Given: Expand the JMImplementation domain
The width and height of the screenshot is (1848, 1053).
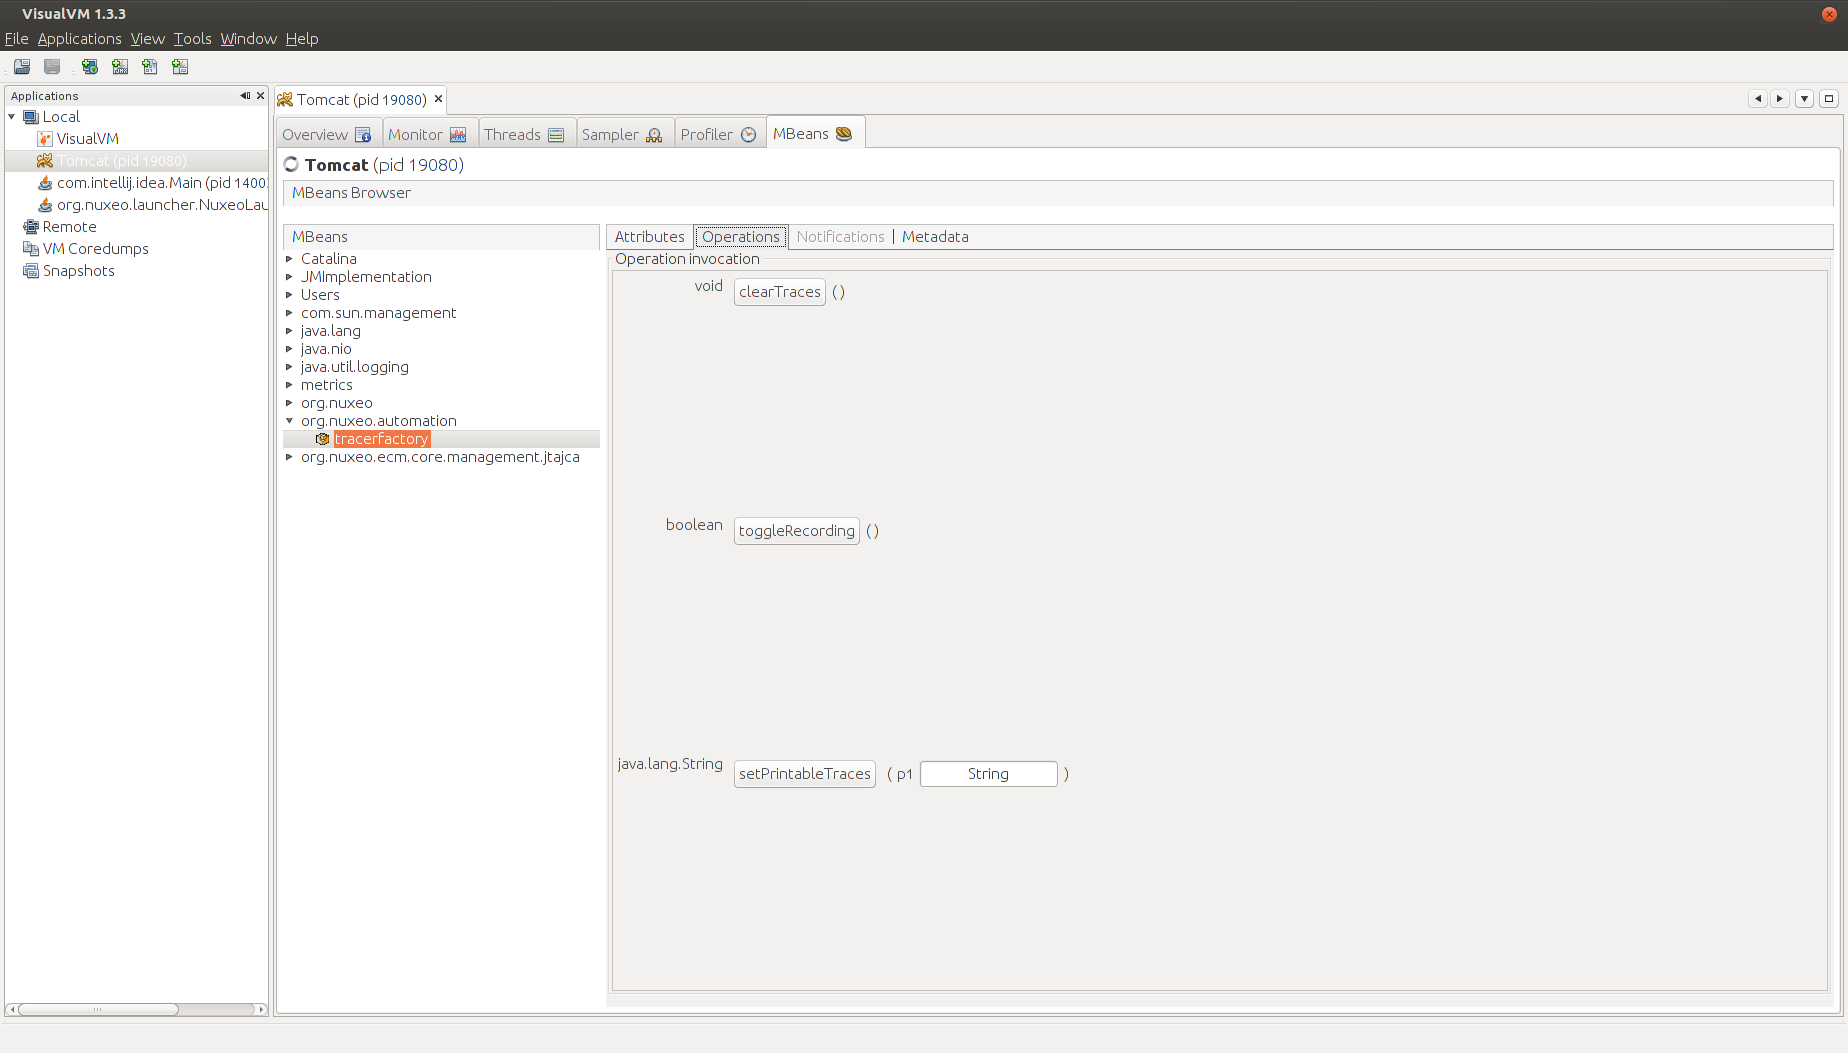Looking at the screenshot, I should (289, 277).
